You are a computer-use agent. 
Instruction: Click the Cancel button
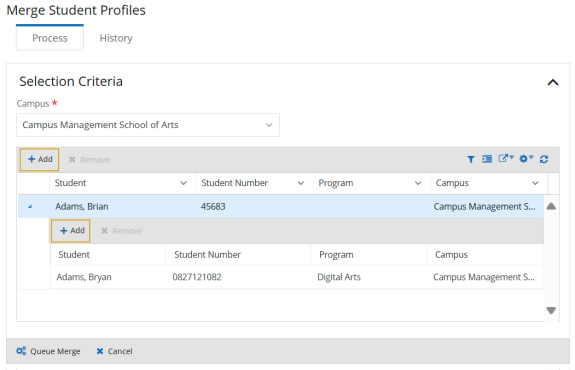(x=114, y=351)
